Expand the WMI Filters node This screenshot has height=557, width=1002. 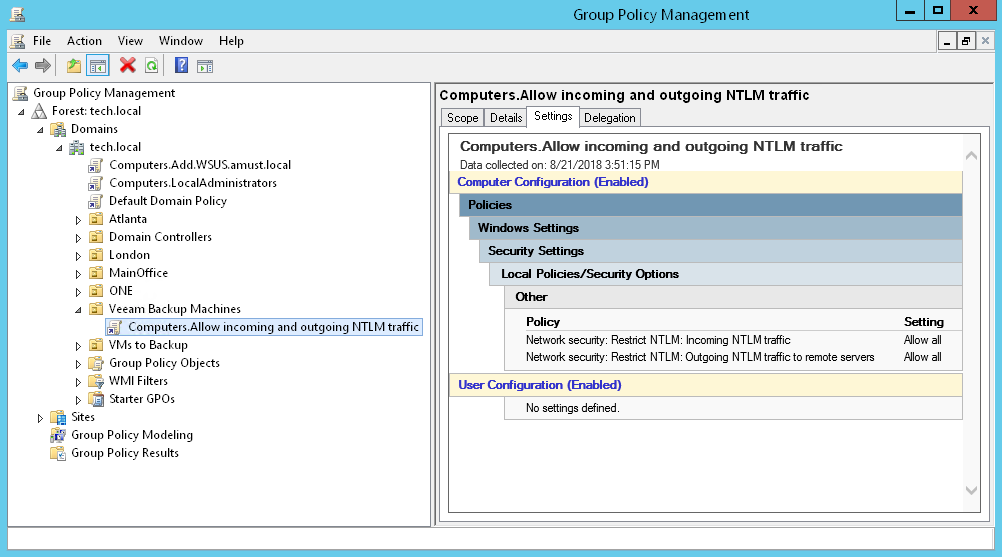[x=79, y=381]
